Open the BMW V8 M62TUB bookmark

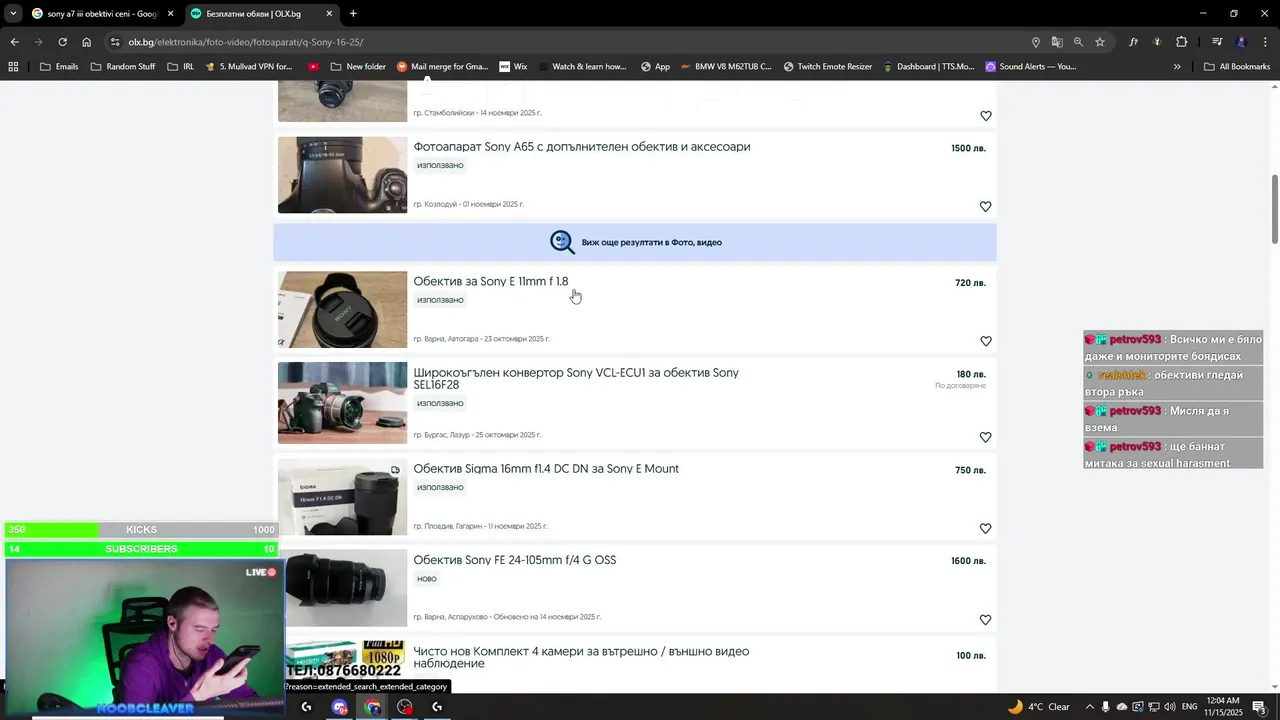point(726,67)
